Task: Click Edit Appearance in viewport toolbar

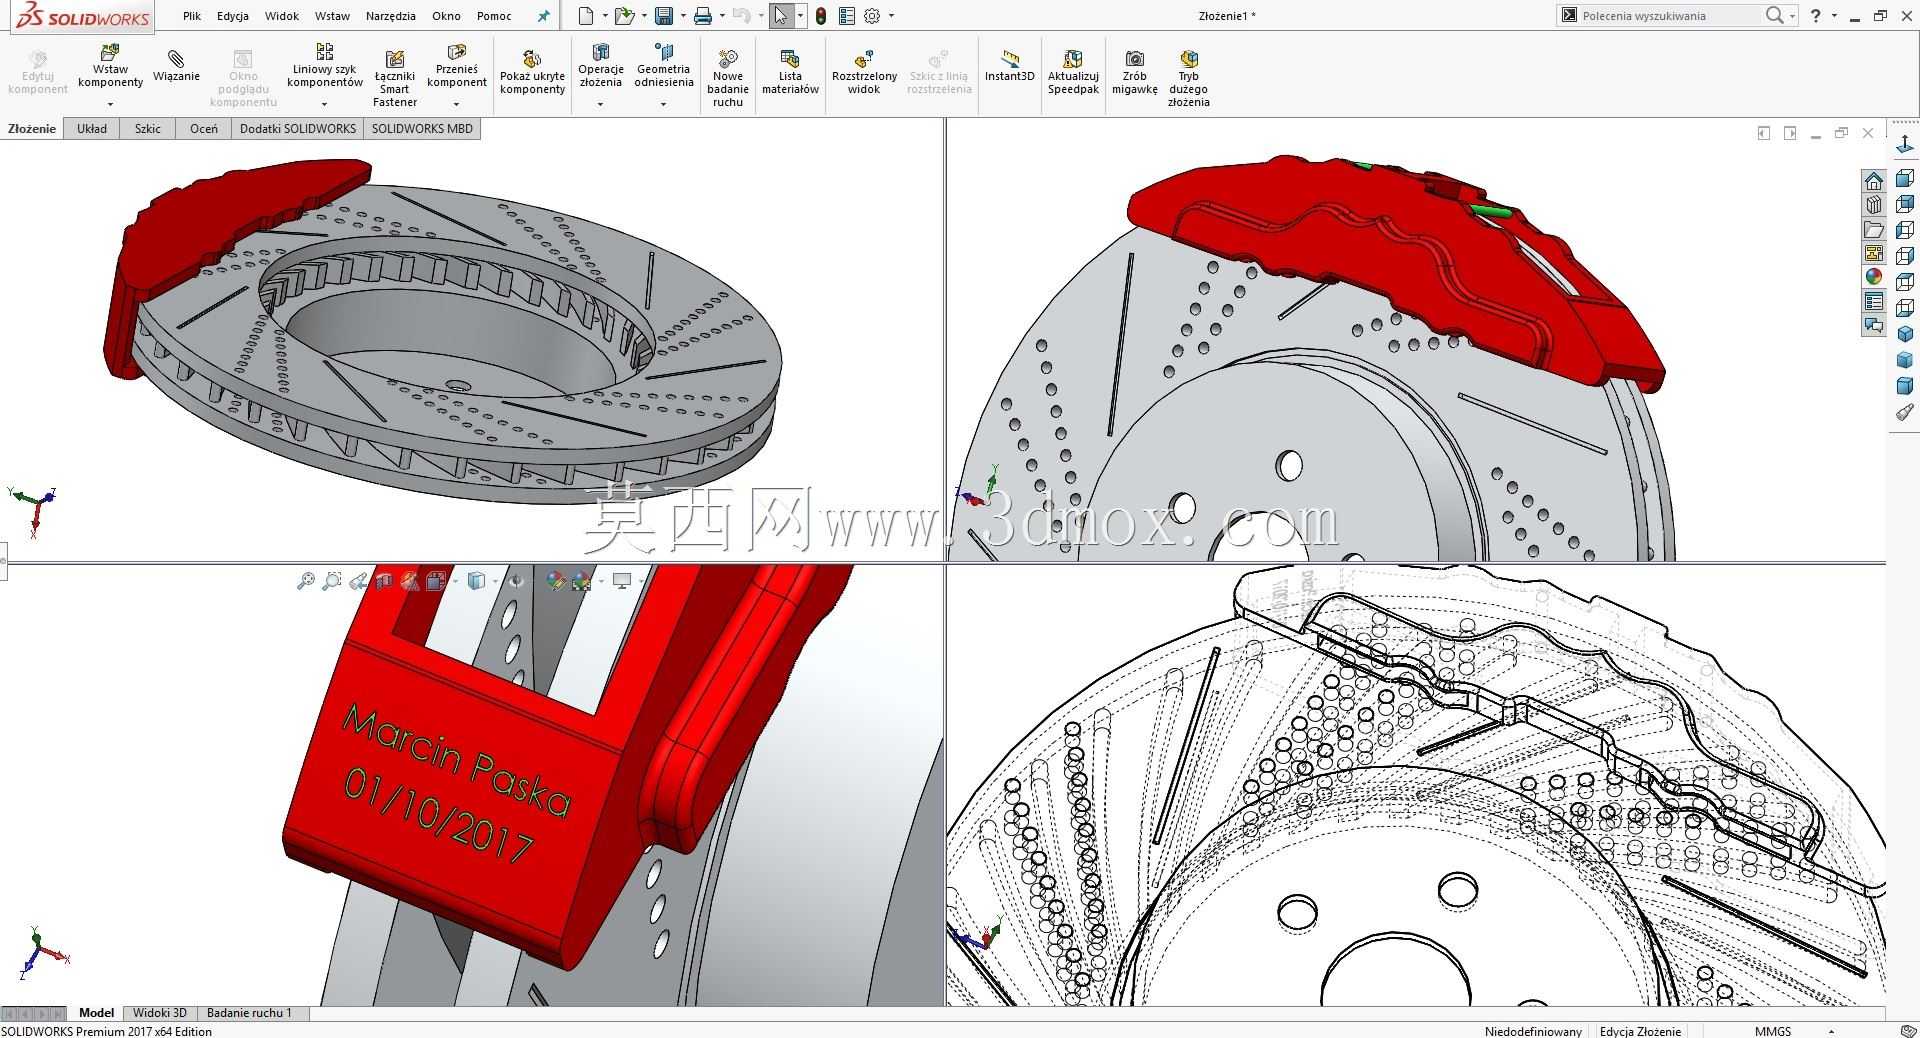Action: (556, 580)
